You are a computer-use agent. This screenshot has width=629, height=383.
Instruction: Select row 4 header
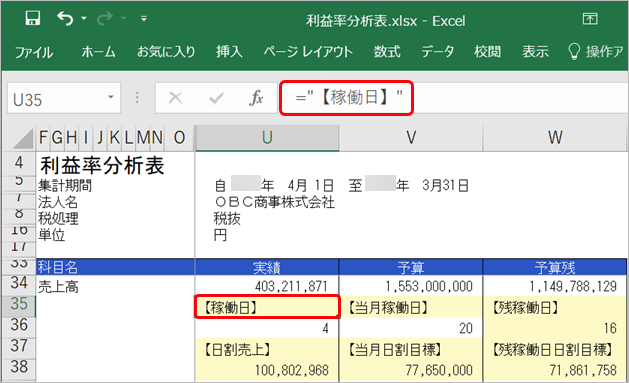[x=18, y=163]
